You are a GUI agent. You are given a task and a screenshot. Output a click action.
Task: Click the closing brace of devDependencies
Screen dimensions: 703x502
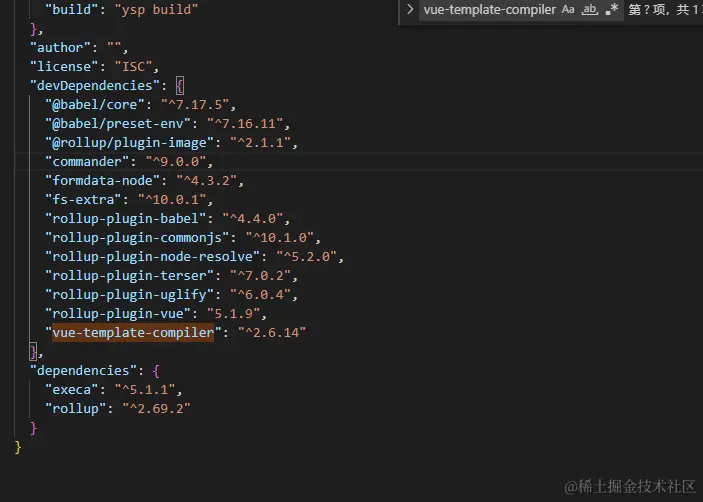(33, 352)
